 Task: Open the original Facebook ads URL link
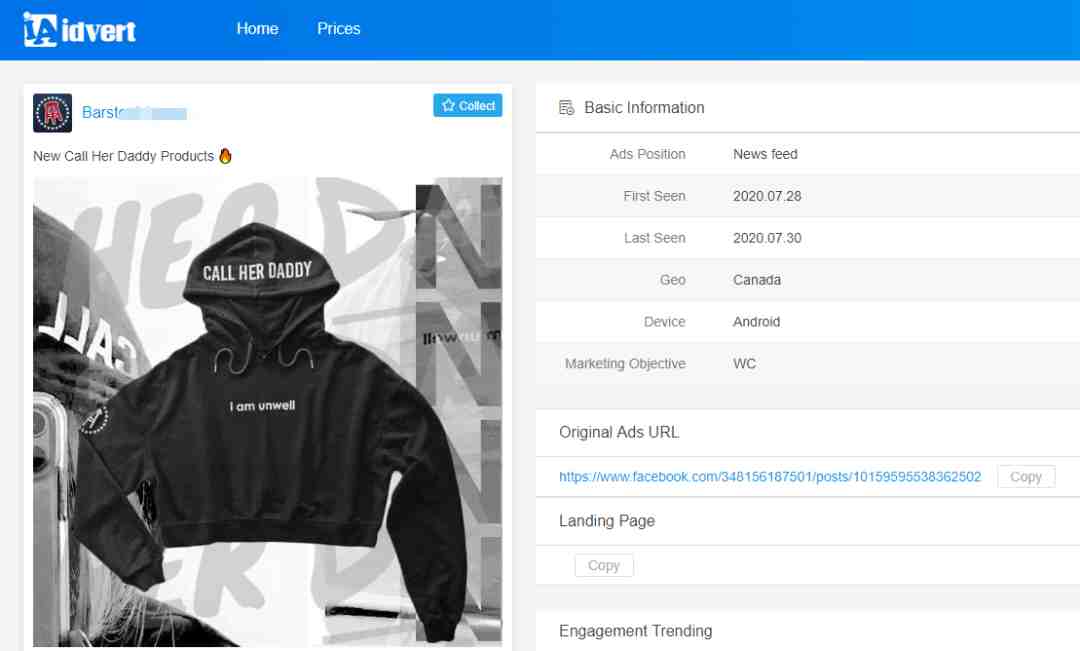pyautogui.click(x=770, y=477)
